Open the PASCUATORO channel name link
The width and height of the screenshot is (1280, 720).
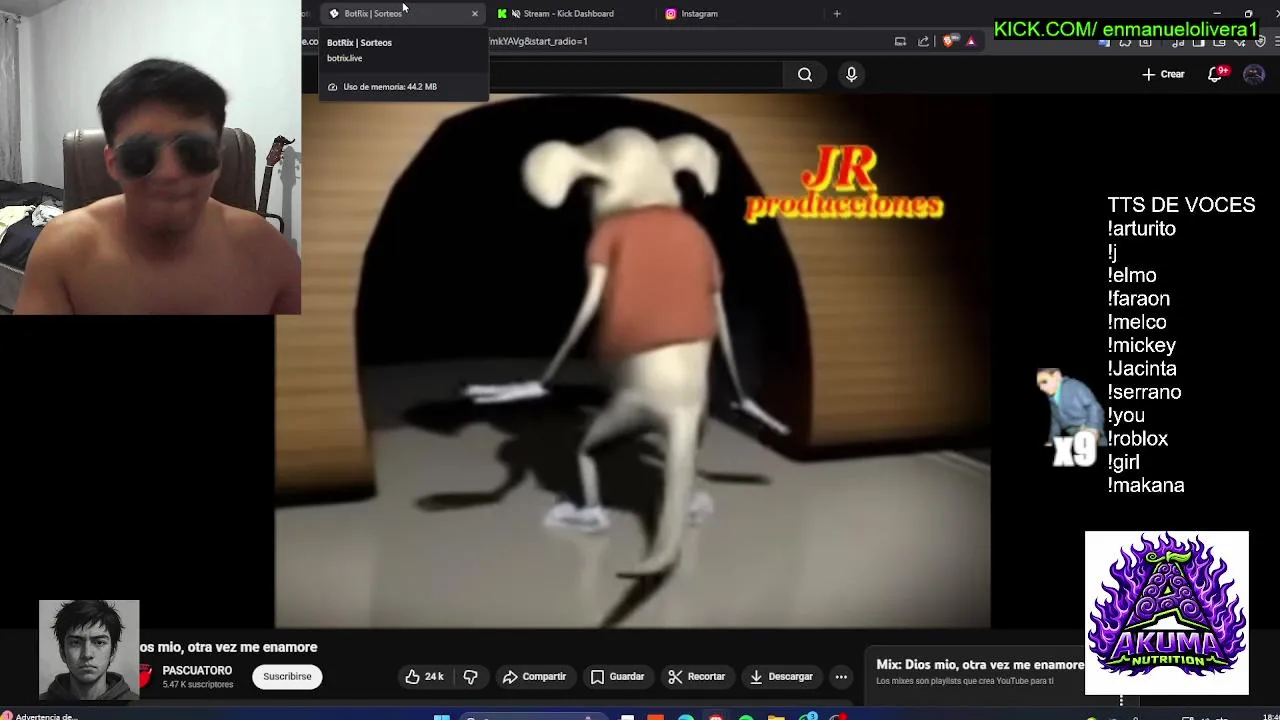coord(197,671)
